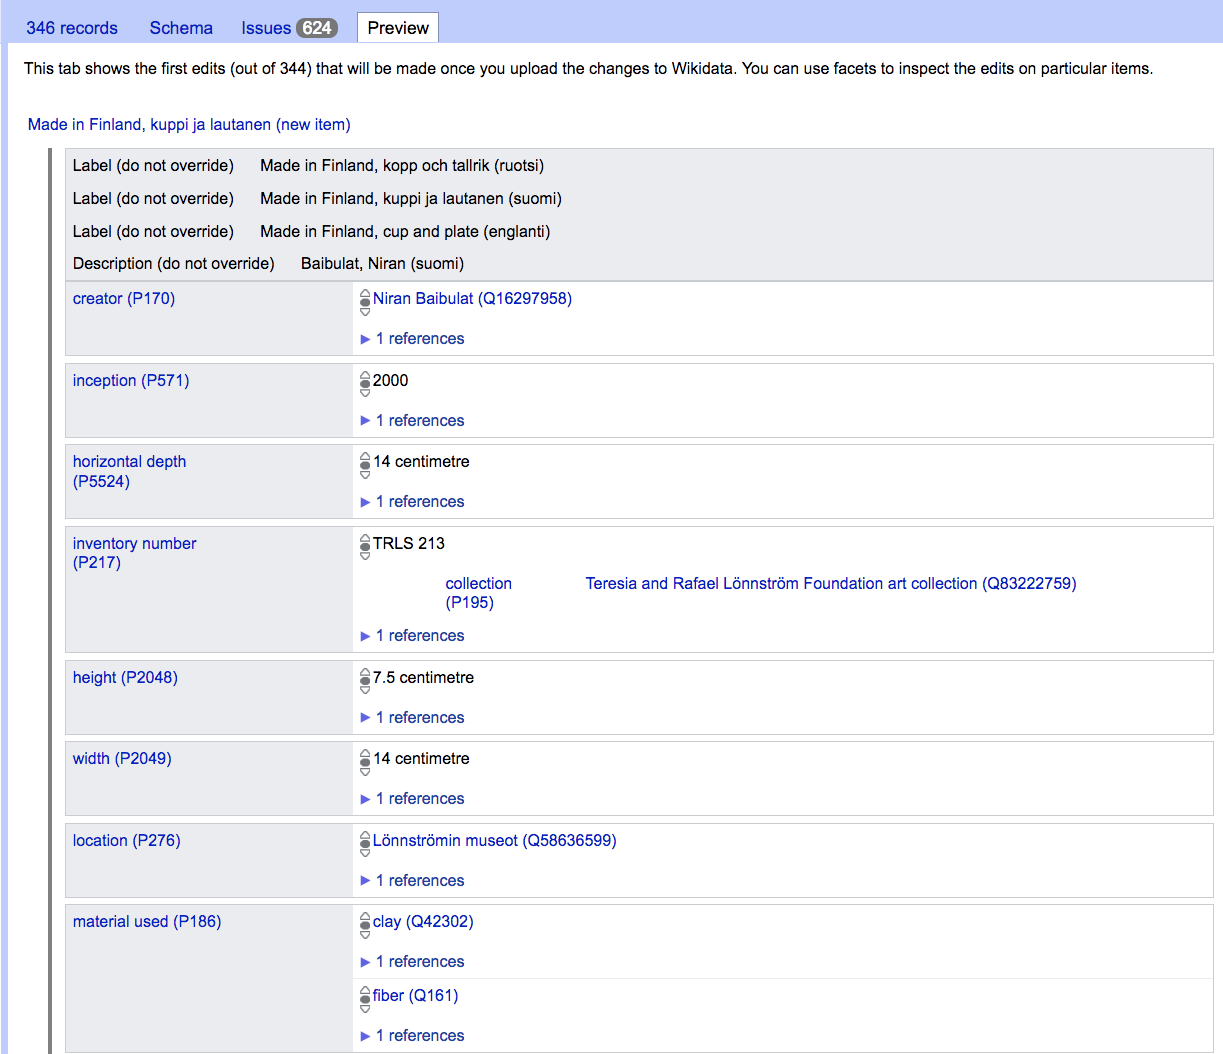The image size is (1223, 1054).
Task: Open horizontal depth (P5524) property link
Action: point(129,472)
